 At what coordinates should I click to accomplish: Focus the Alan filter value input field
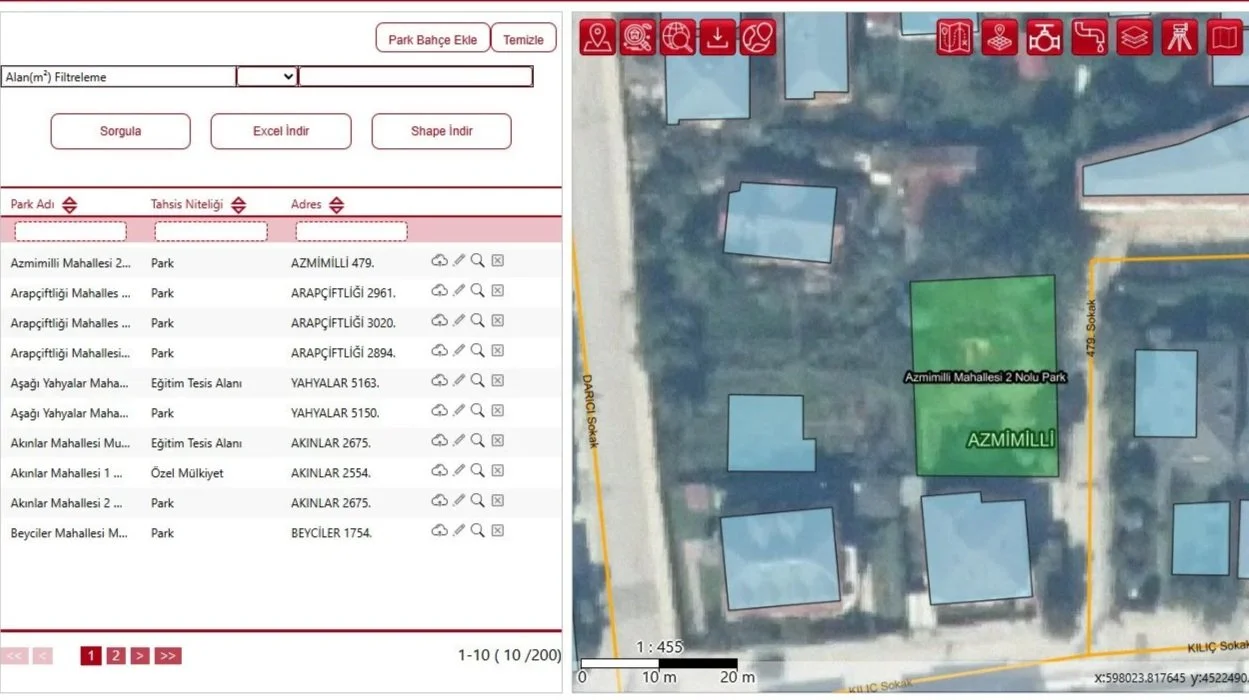[x=416, y=77]
